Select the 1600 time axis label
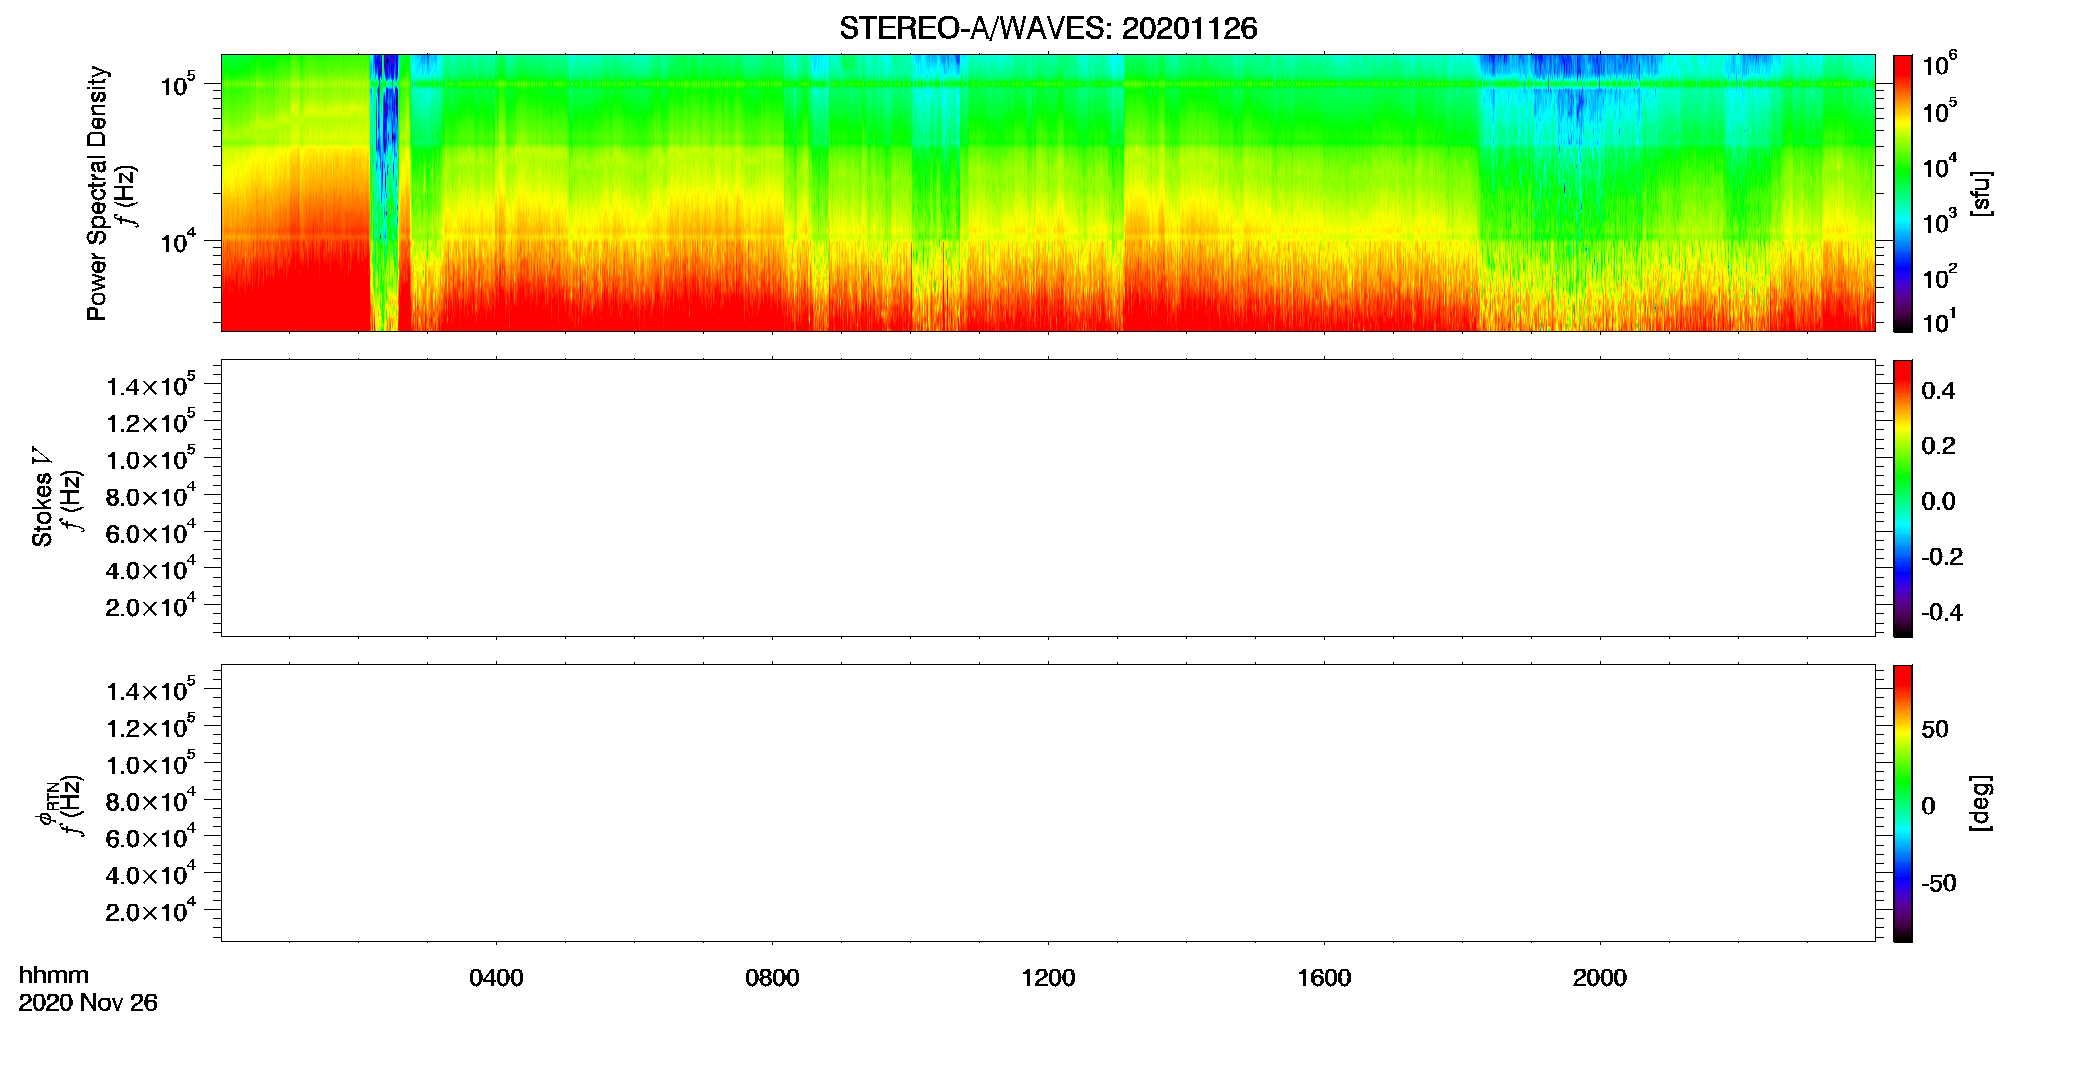Image resolution: width=2096 pixels, height=1080 pixels. [x=1324, y=978]
